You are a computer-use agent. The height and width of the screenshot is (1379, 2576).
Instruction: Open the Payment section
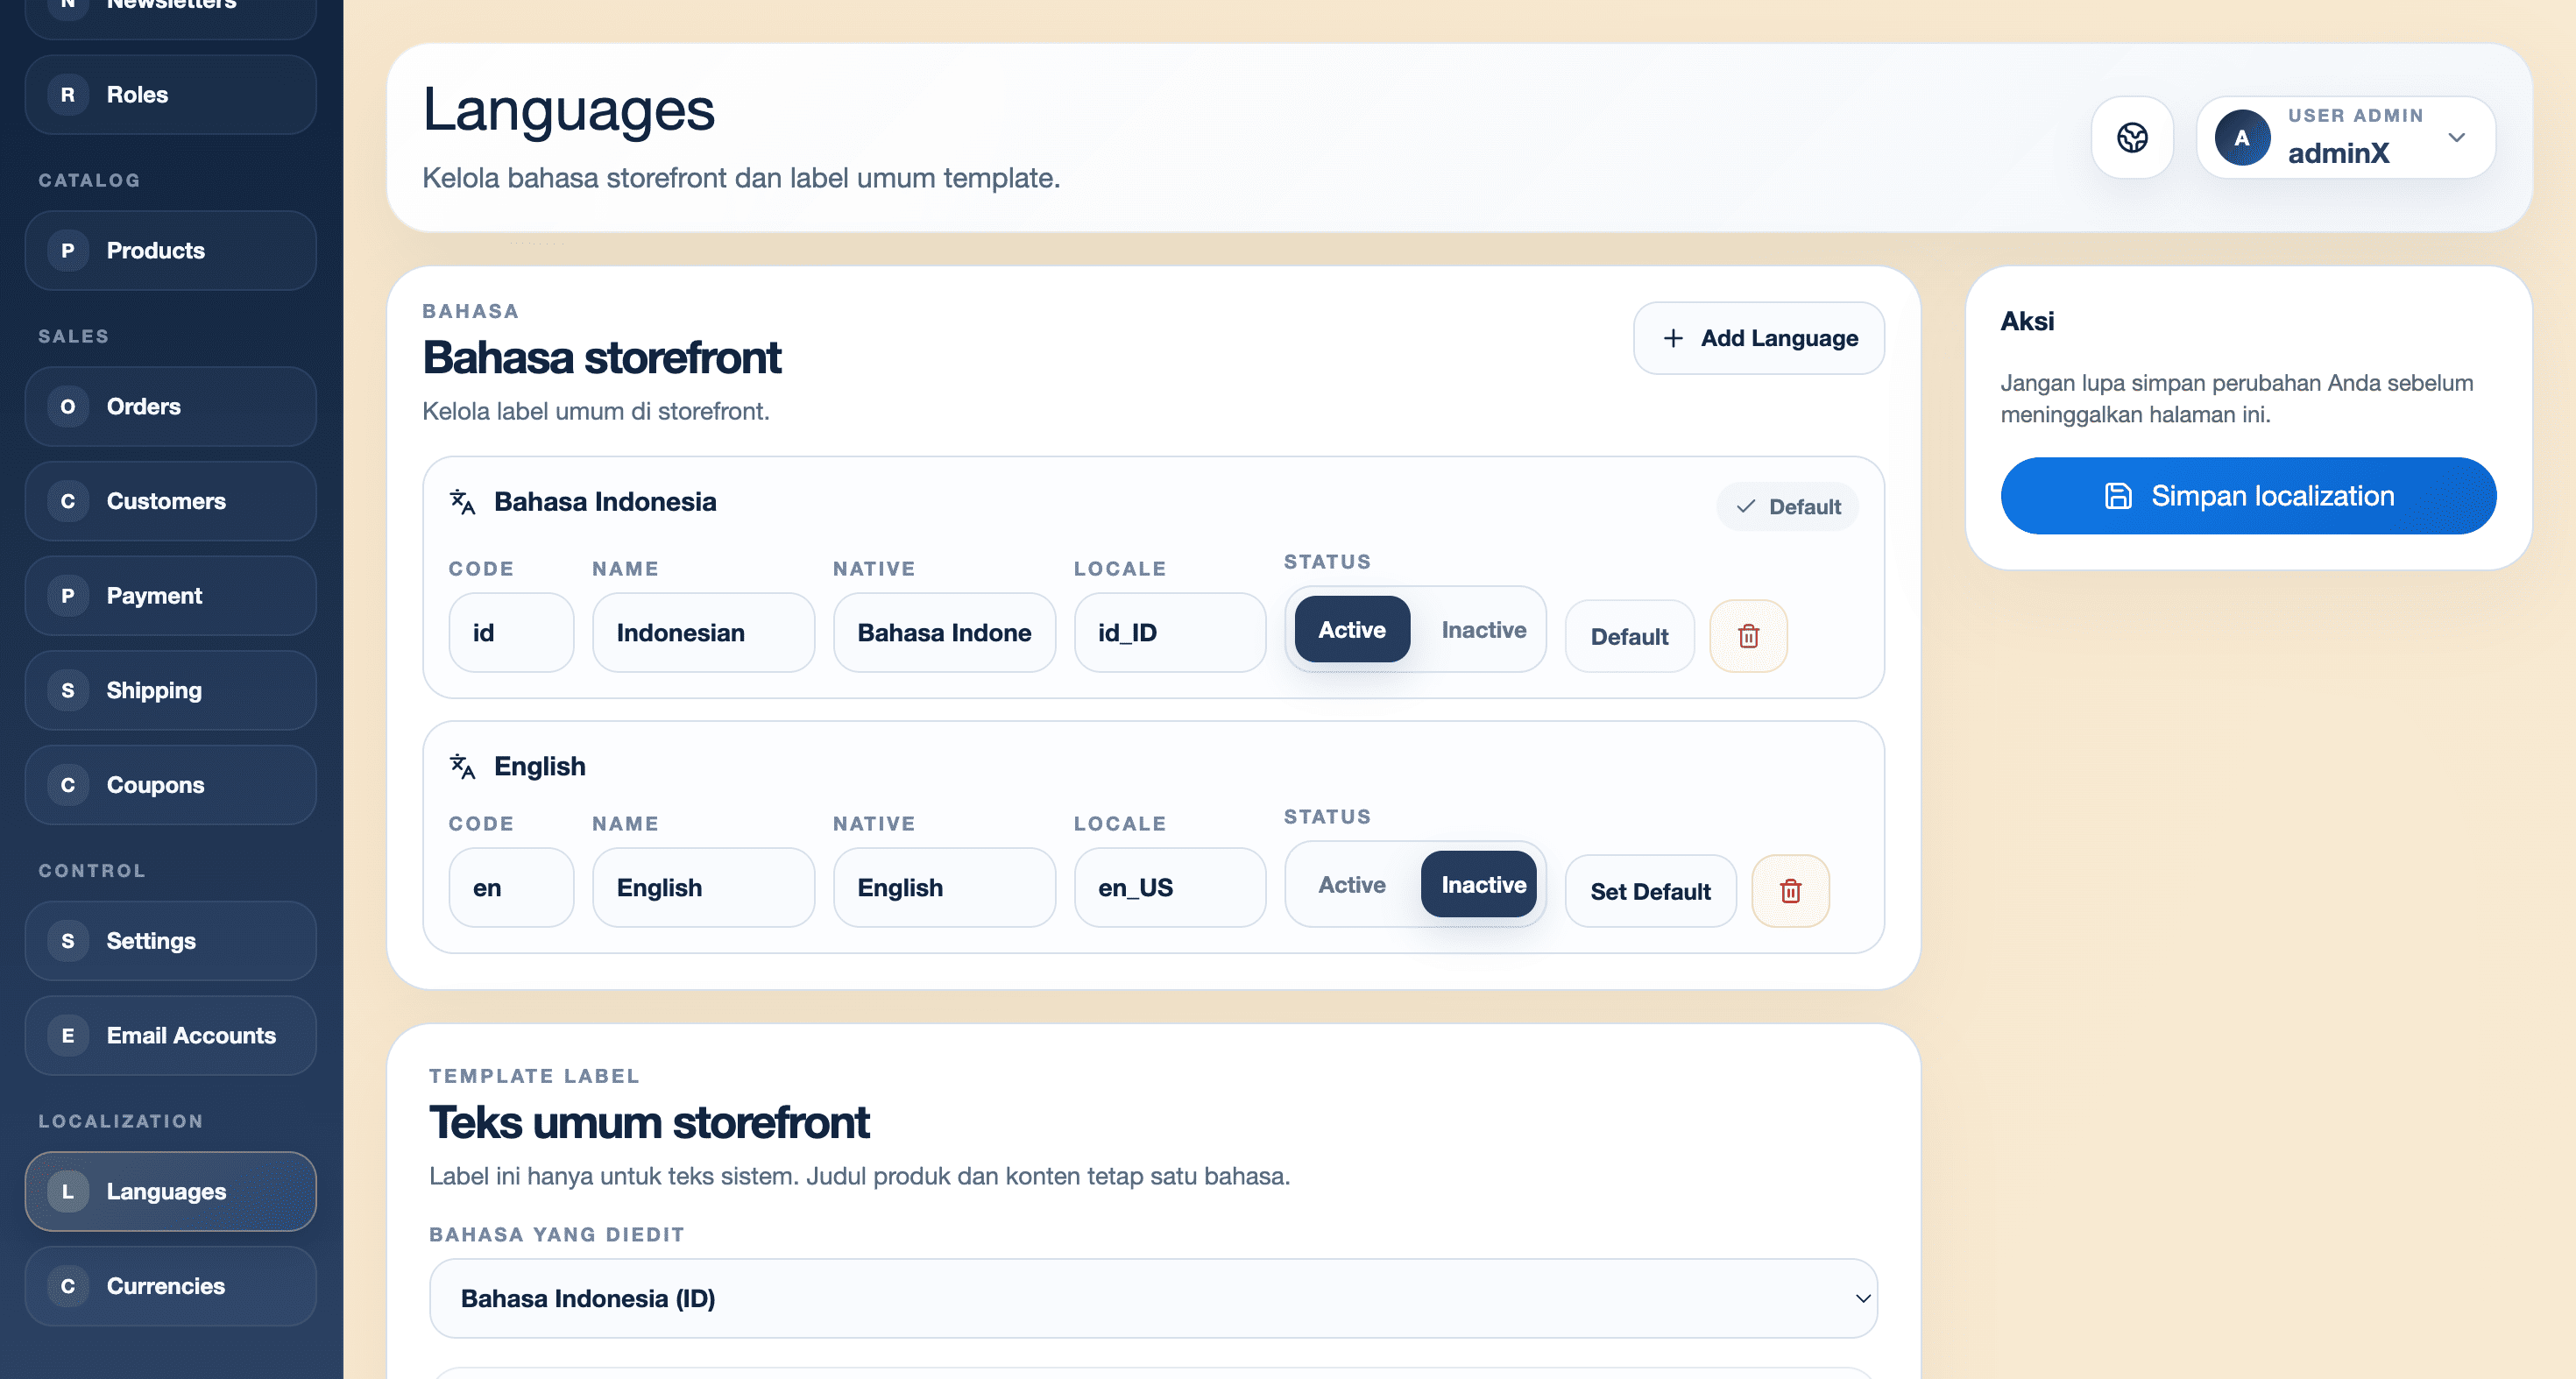(x=171, y=596)
